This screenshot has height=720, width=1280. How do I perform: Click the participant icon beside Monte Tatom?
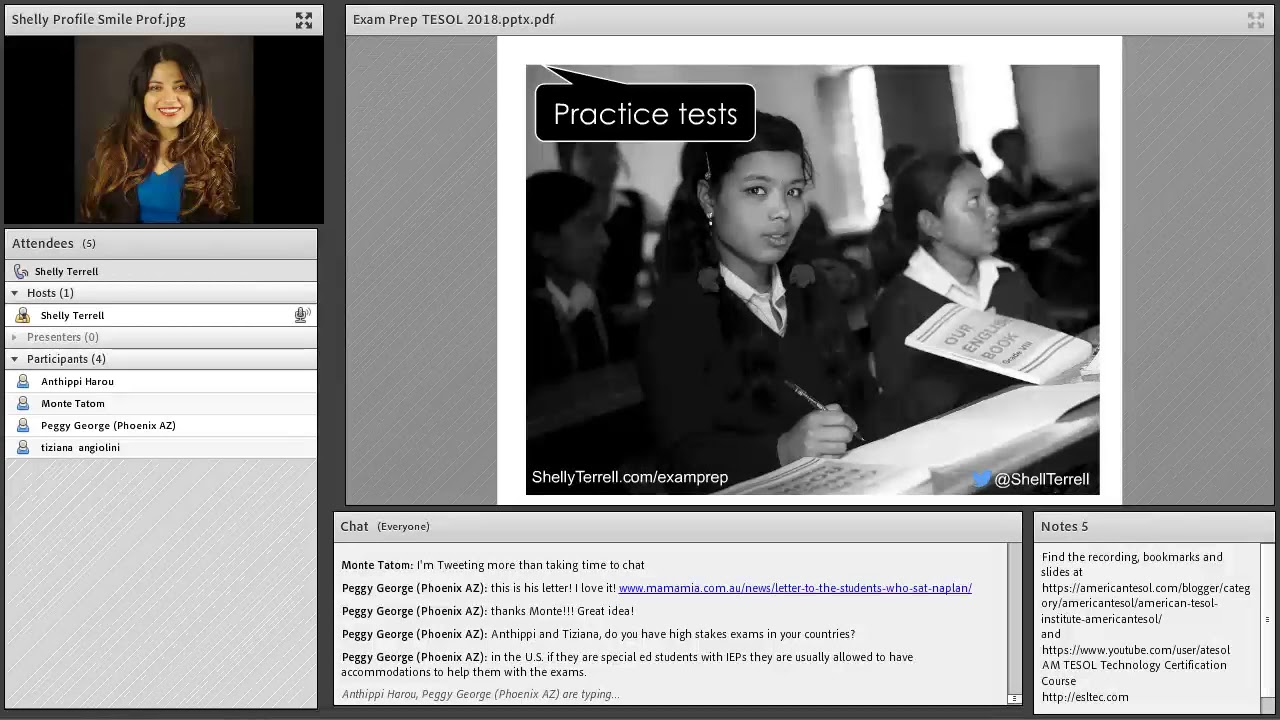tap(23, 404)
